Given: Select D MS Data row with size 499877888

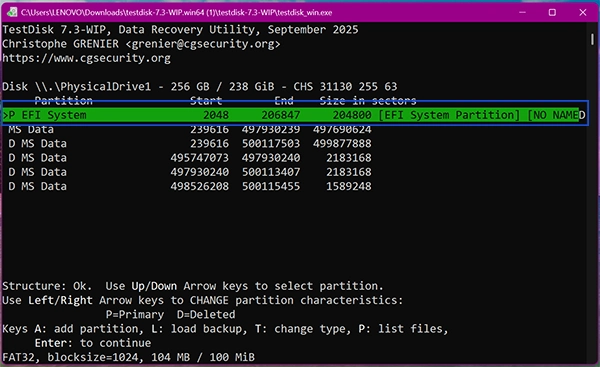Looking at the screenshot, I should click(x=189, y=144).
